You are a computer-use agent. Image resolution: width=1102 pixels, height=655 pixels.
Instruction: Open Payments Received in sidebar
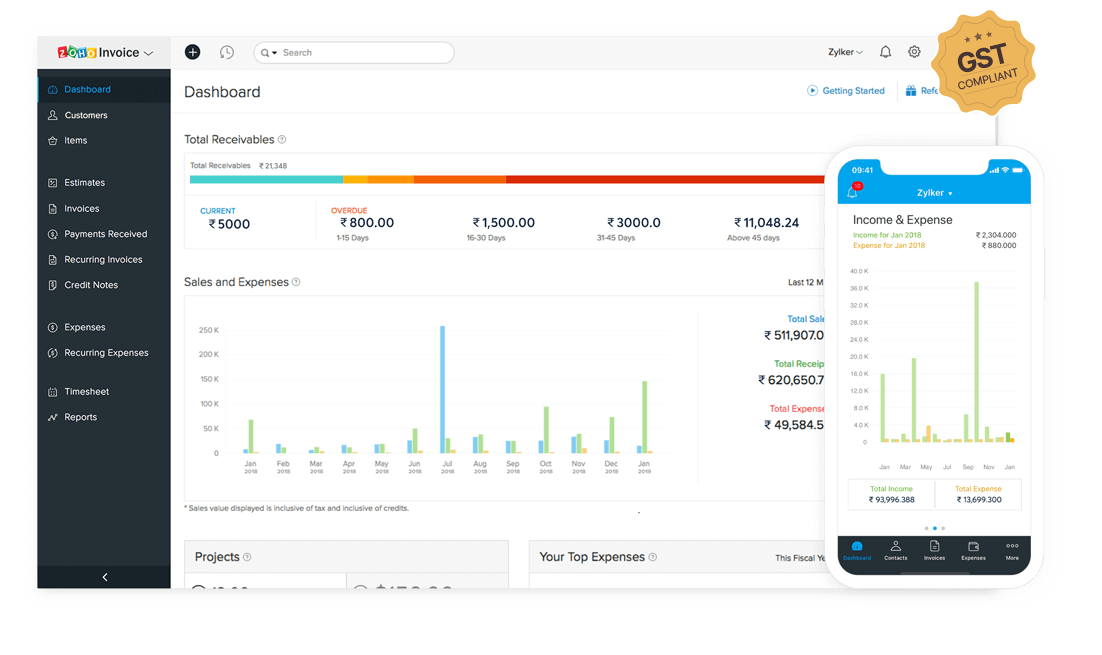point(104,234)
